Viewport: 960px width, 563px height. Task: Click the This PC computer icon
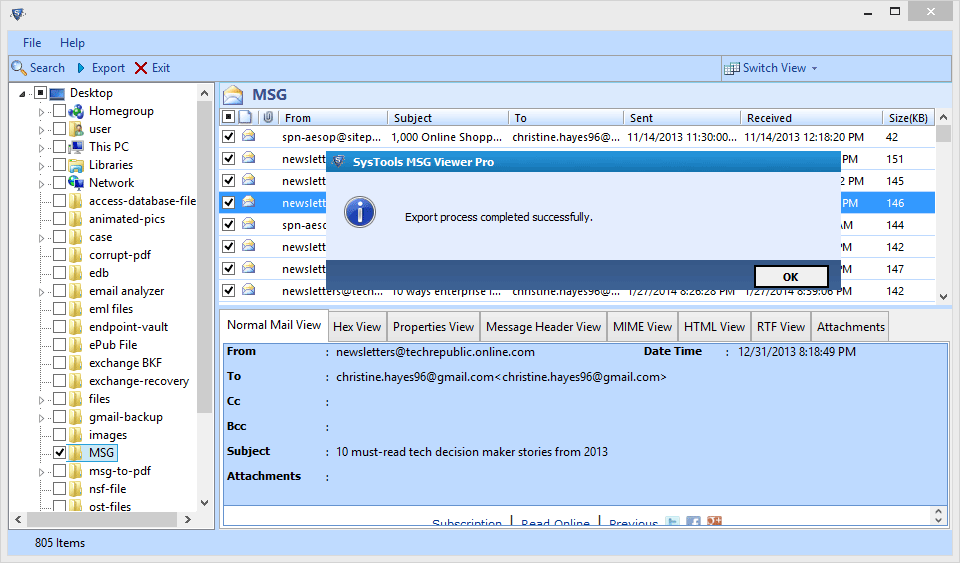click(76, 147)
